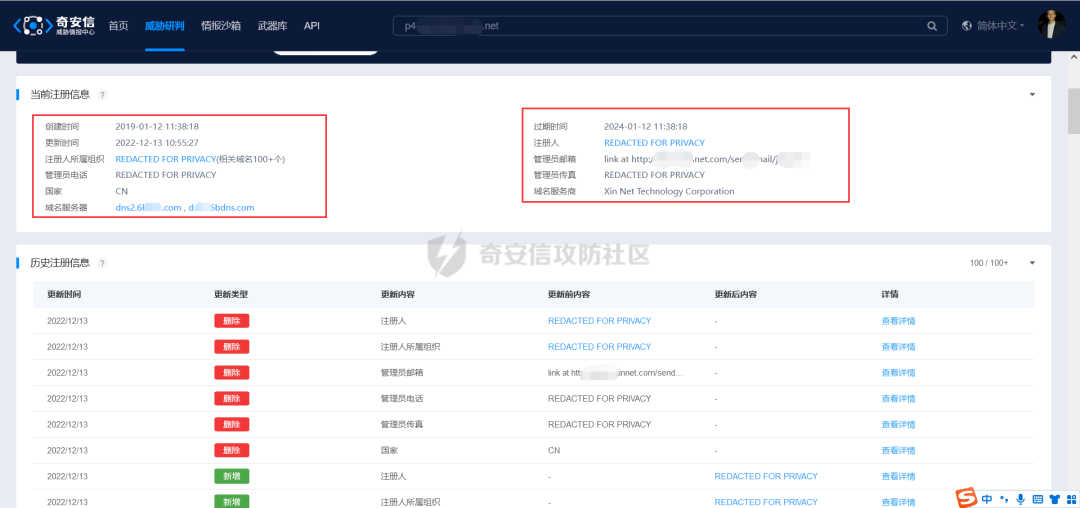
Task: Click the 更新类型 column header
Action: click(231, 294)
